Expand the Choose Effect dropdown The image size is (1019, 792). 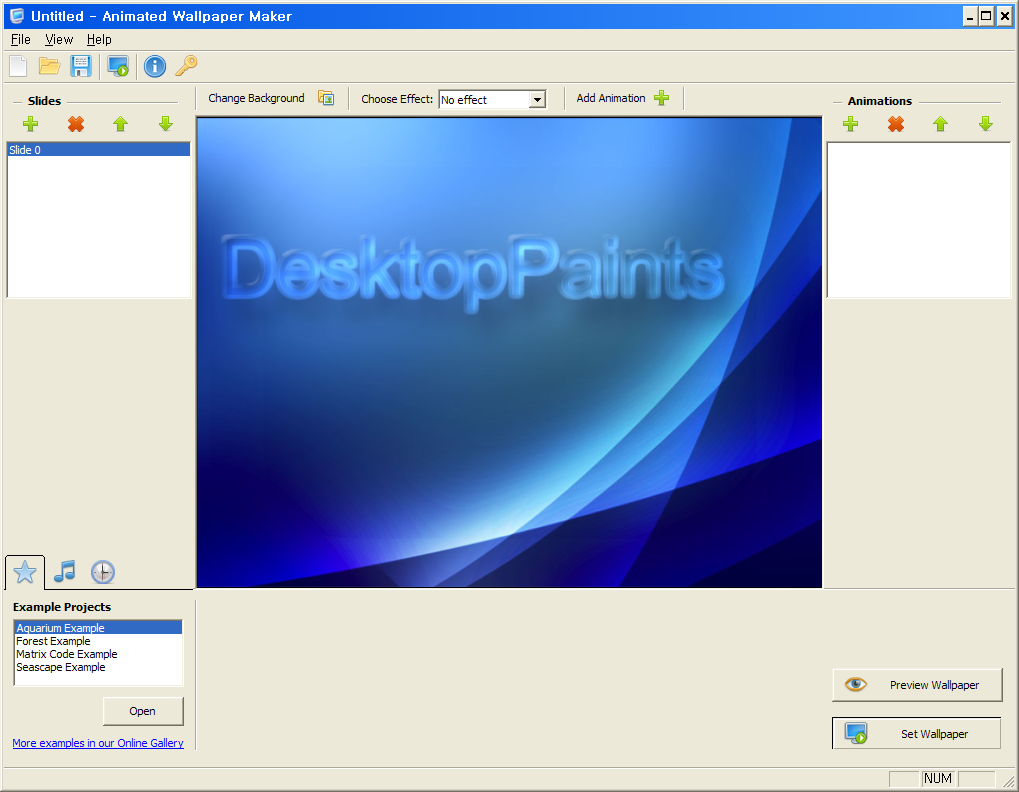pos(537,99)
